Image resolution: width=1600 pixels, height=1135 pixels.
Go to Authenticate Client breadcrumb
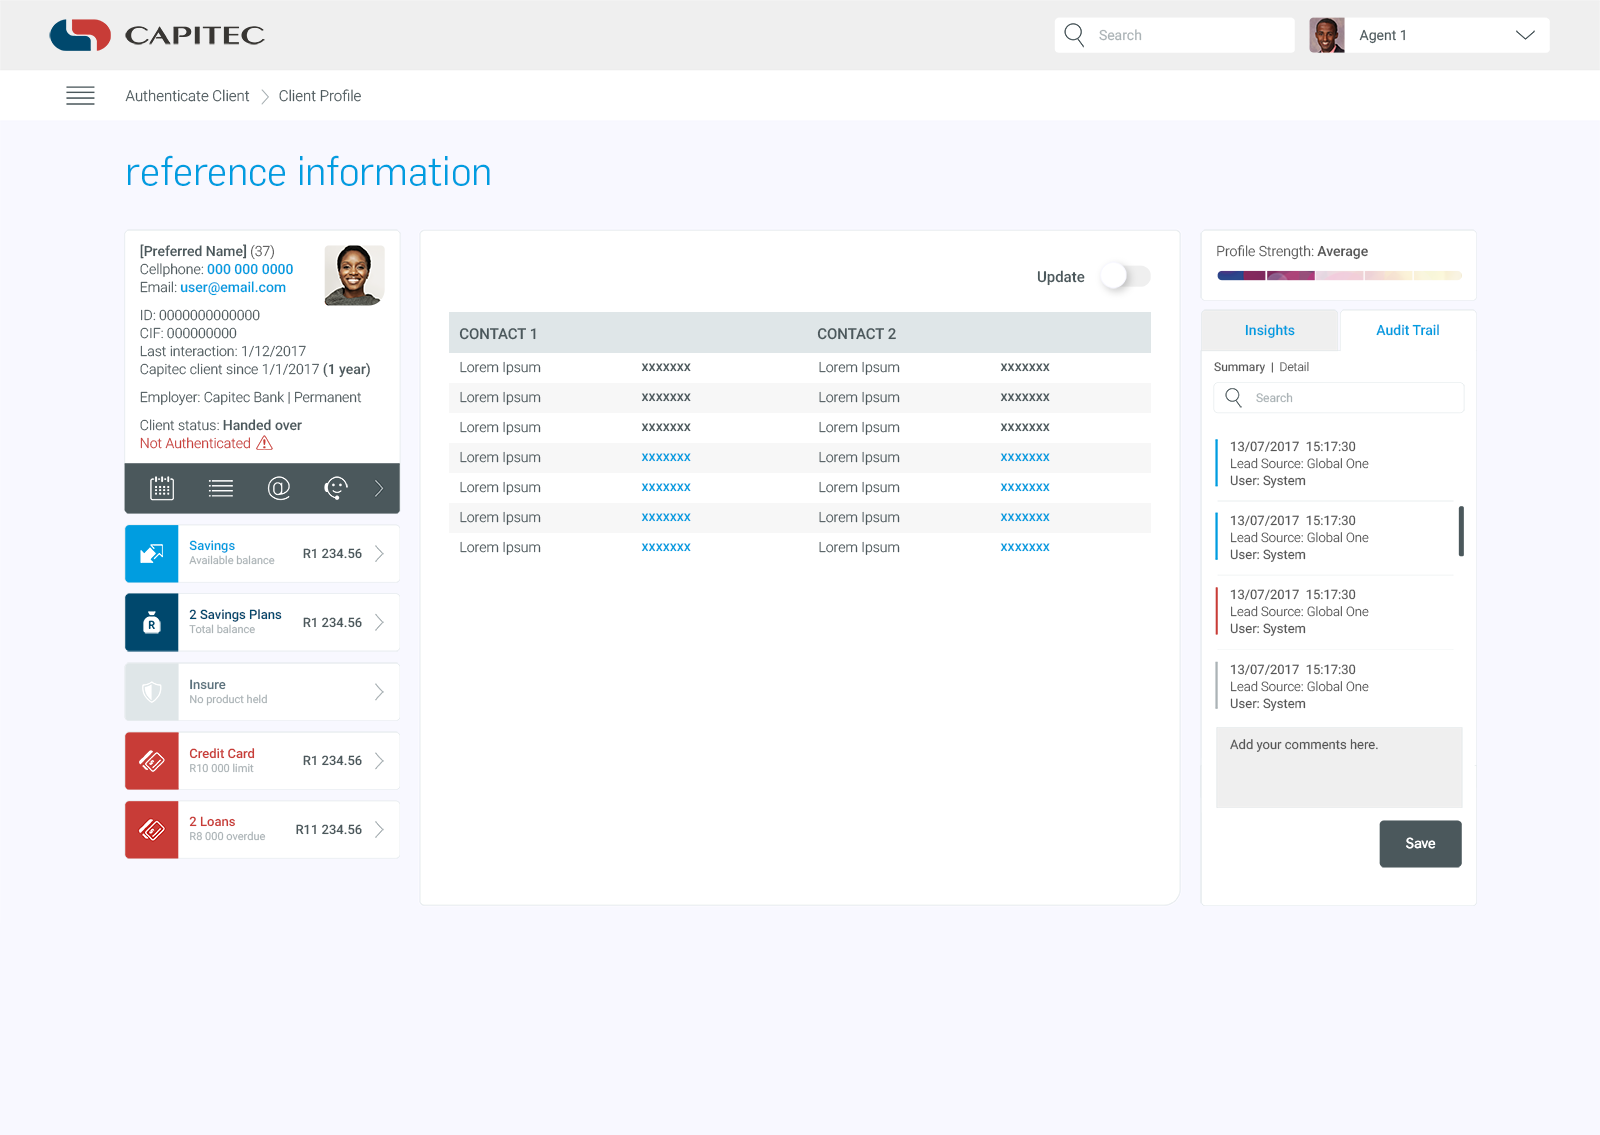click(x=187, y=96)
